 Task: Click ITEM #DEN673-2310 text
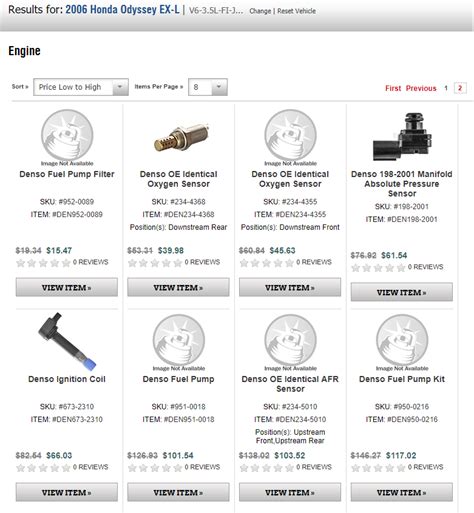[67, 419]
